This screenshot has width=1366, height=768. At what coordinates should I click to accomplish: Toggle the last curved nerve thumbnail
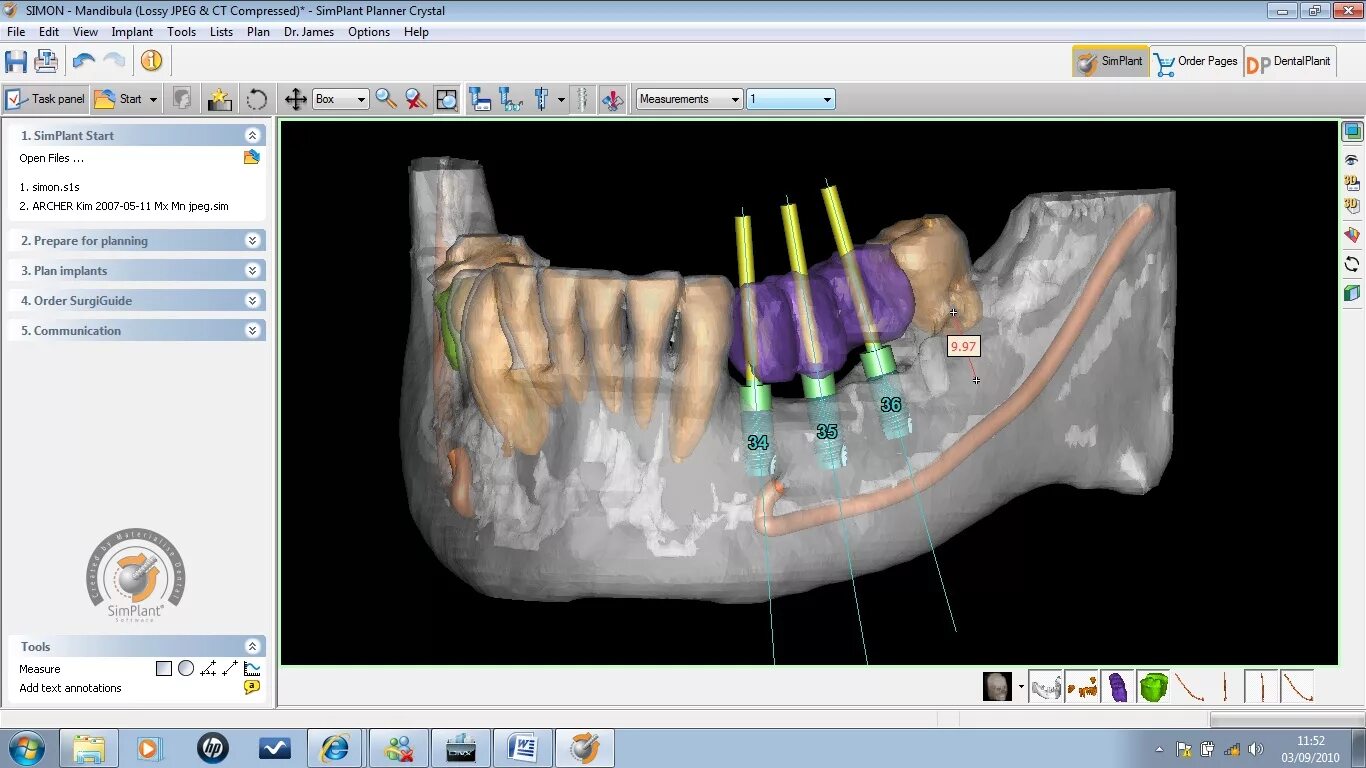[x=1297, y=686]
